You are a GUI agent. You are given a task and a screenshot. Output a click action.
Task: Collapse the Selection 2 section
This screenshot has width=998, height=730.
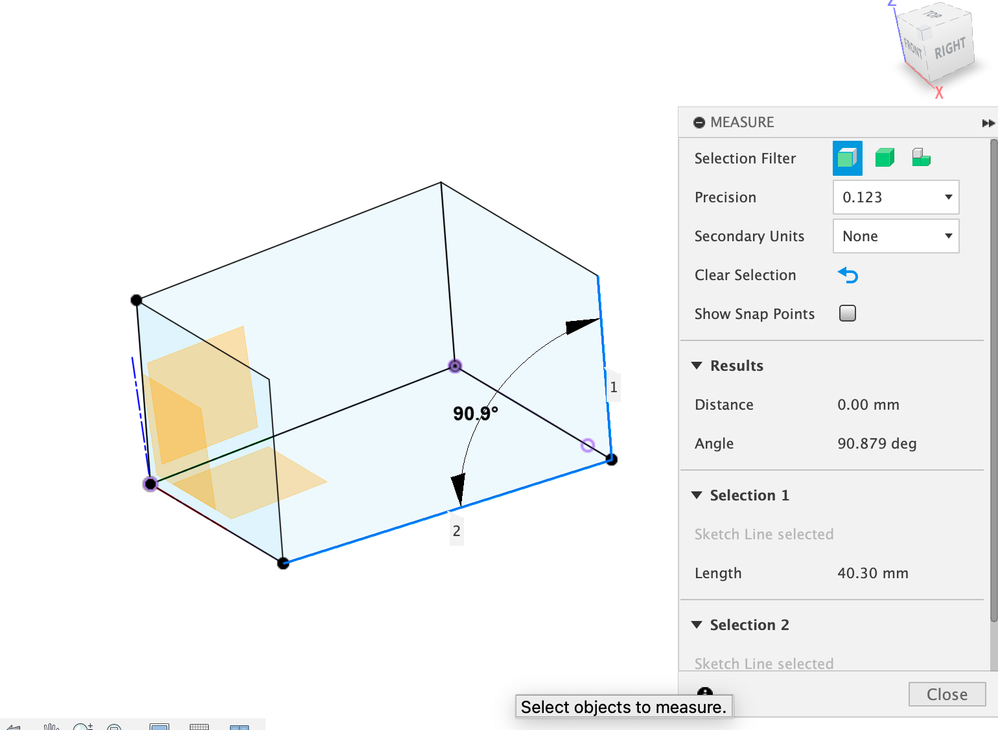(697, 625)
